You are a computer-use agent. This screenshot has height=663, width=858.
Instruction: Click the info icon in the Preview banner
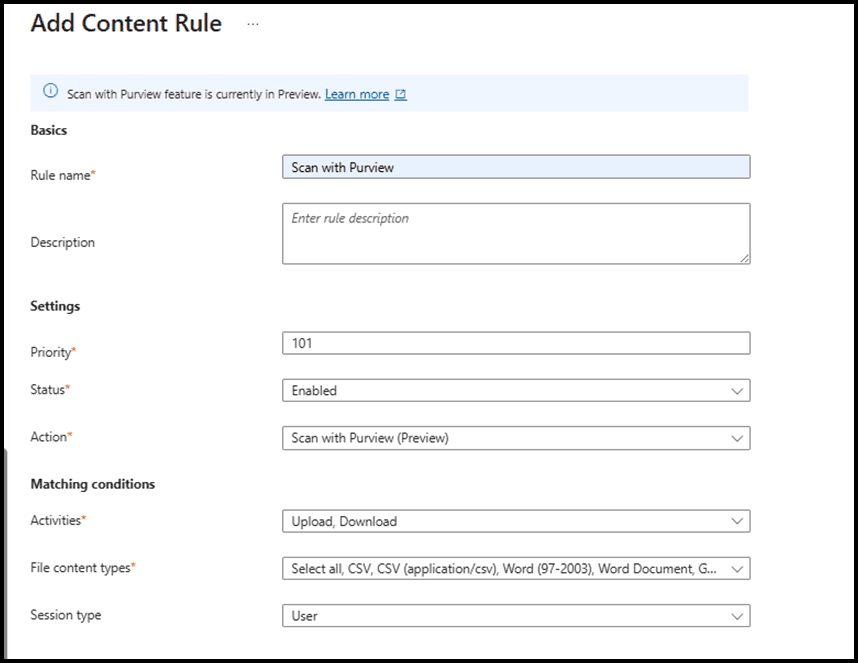click(x=50, y=91)
